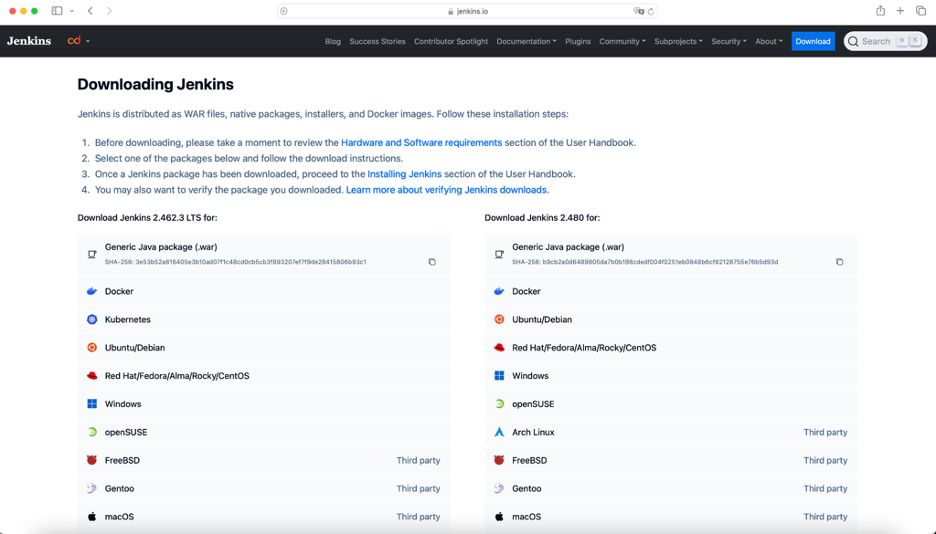The width and height of the screenshot is (936, 534).
Task: Open the CD Foundation dropdown arrow
Action: click(x=88, y=41)
